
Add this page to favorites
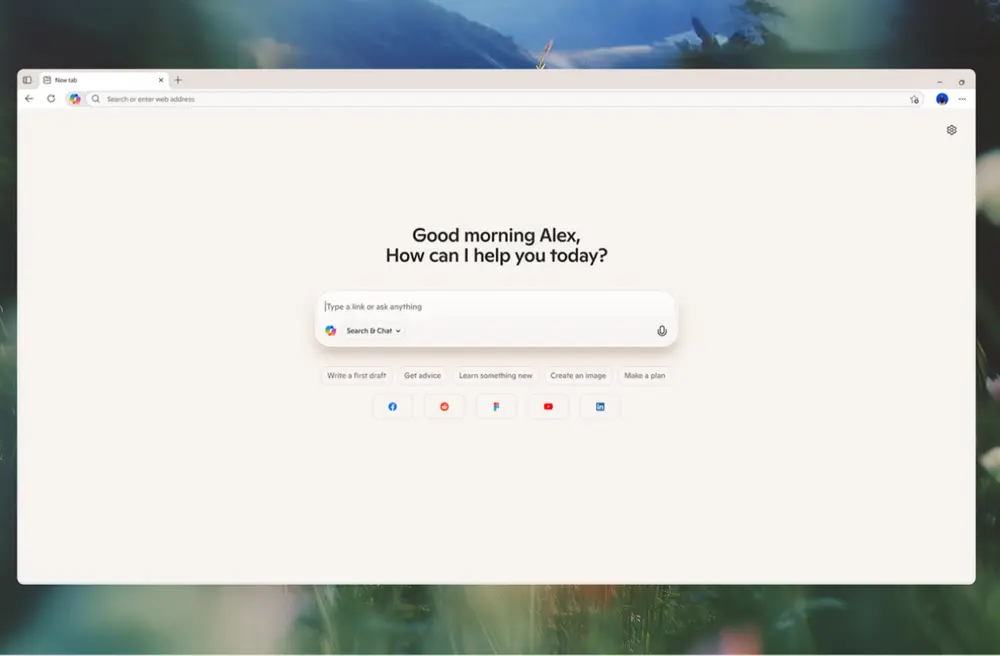[913, 99]
